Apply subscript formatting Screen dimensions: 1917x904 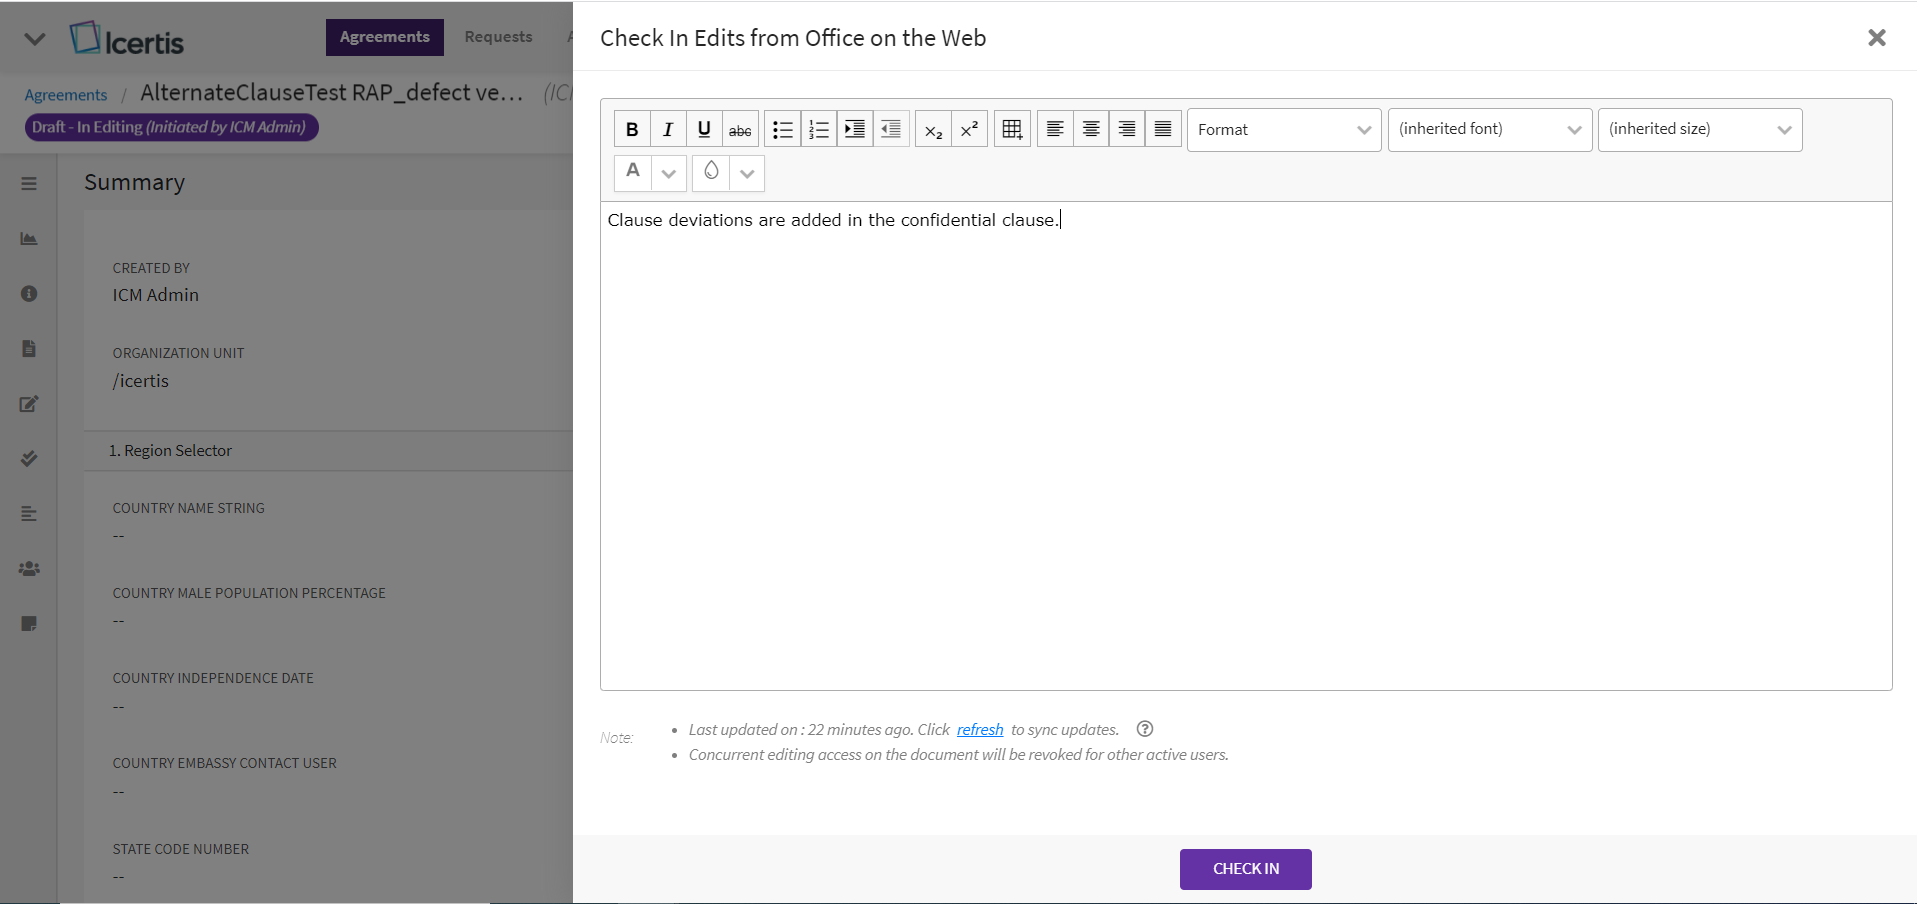click(x=933, y=129)
